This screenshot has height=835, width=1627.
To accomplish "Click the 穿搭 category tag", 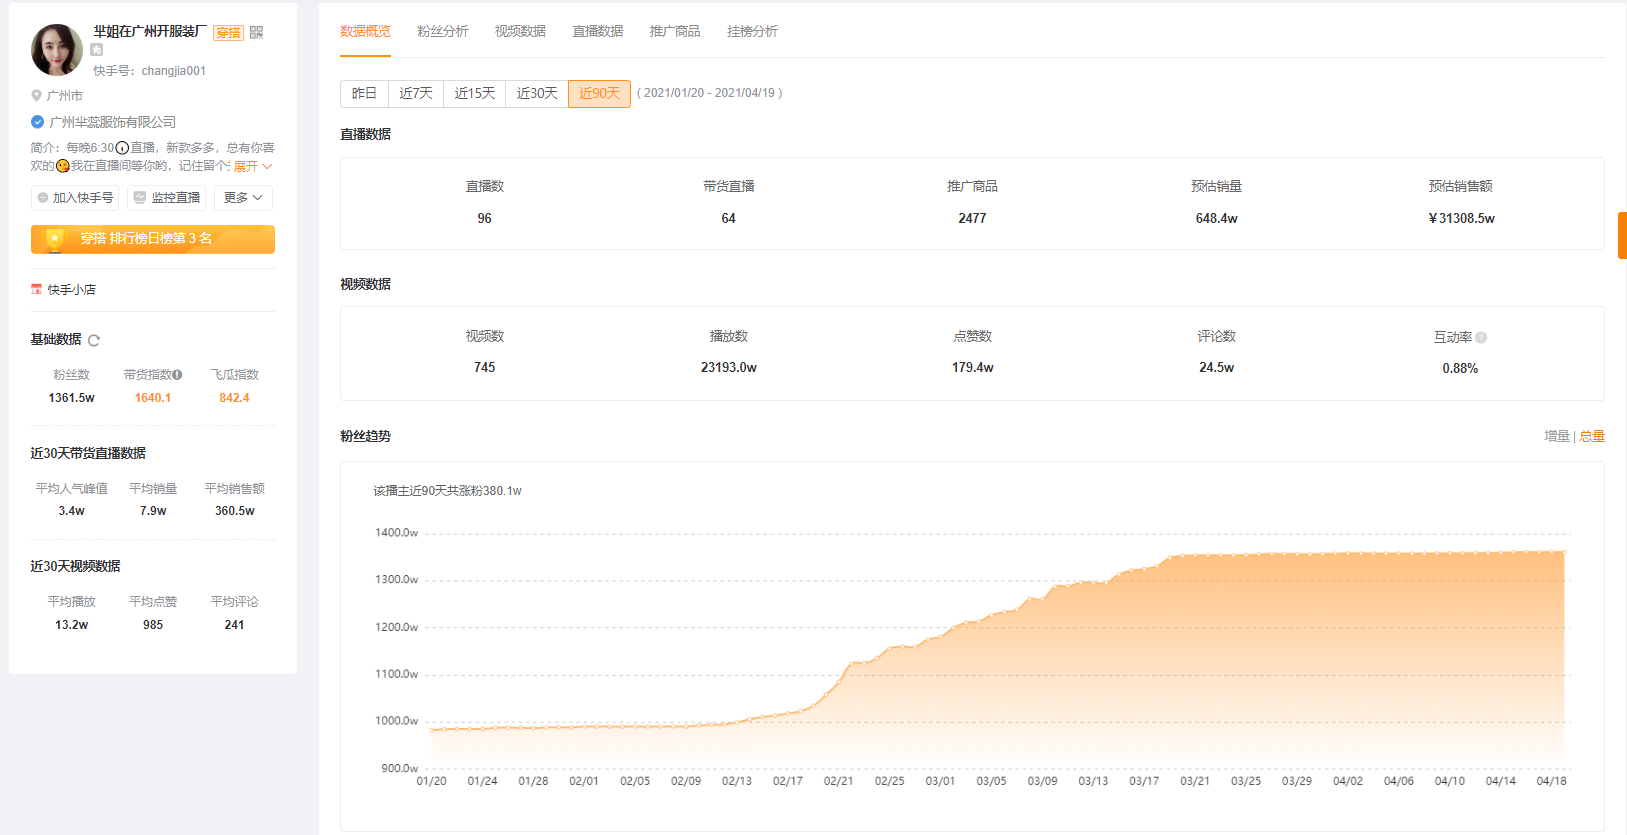I will pos(229,33).
